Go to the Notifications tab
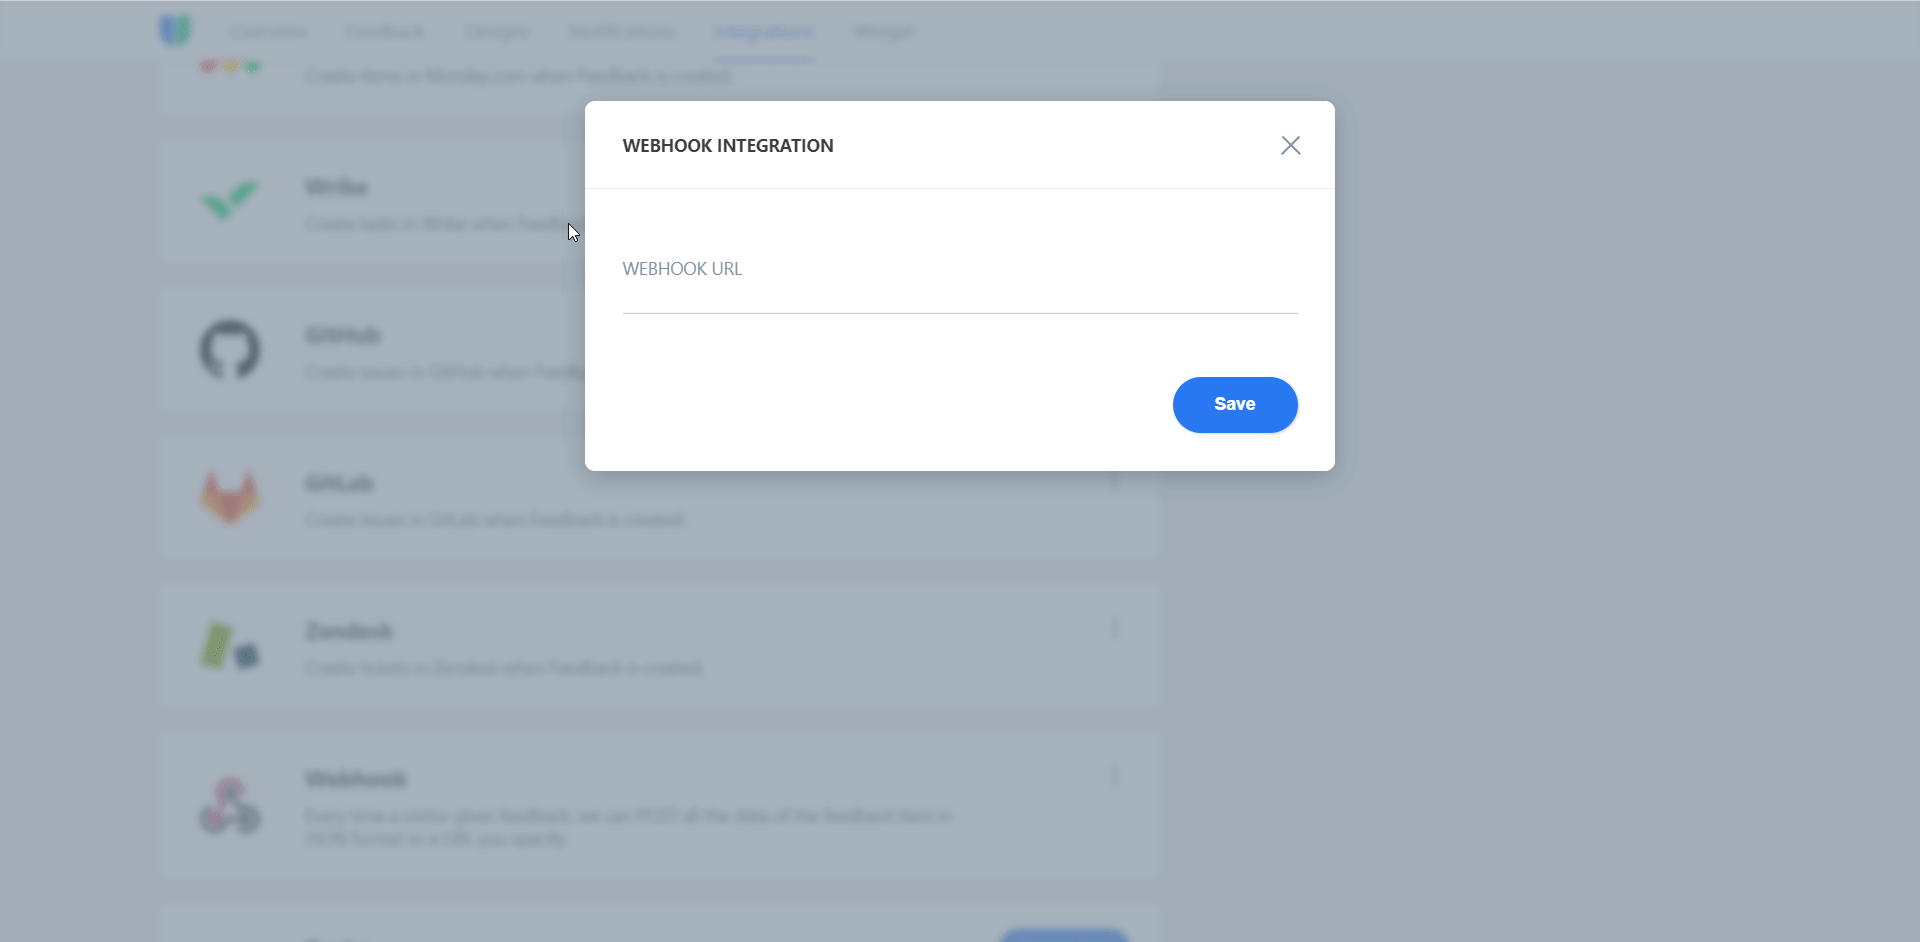Screen dimensions: 1920x942 click(x=622, y=32)
